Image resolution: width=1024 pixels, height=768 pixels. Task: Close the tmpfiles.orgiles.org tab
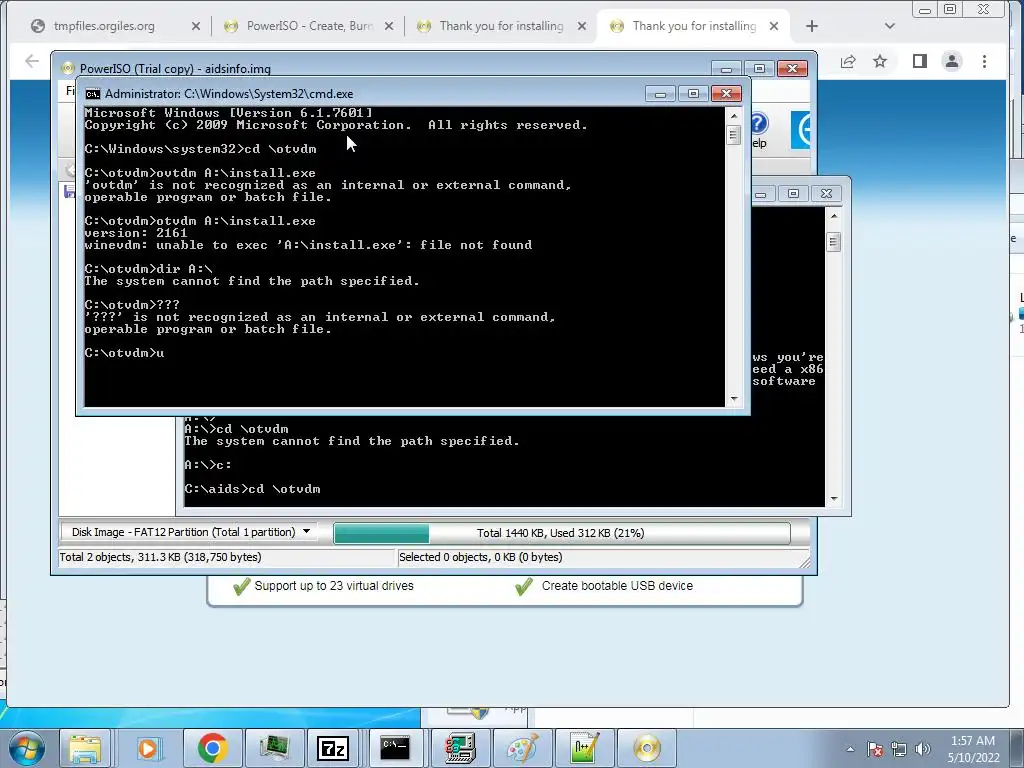pyautogui.click(x=196, y=26)
